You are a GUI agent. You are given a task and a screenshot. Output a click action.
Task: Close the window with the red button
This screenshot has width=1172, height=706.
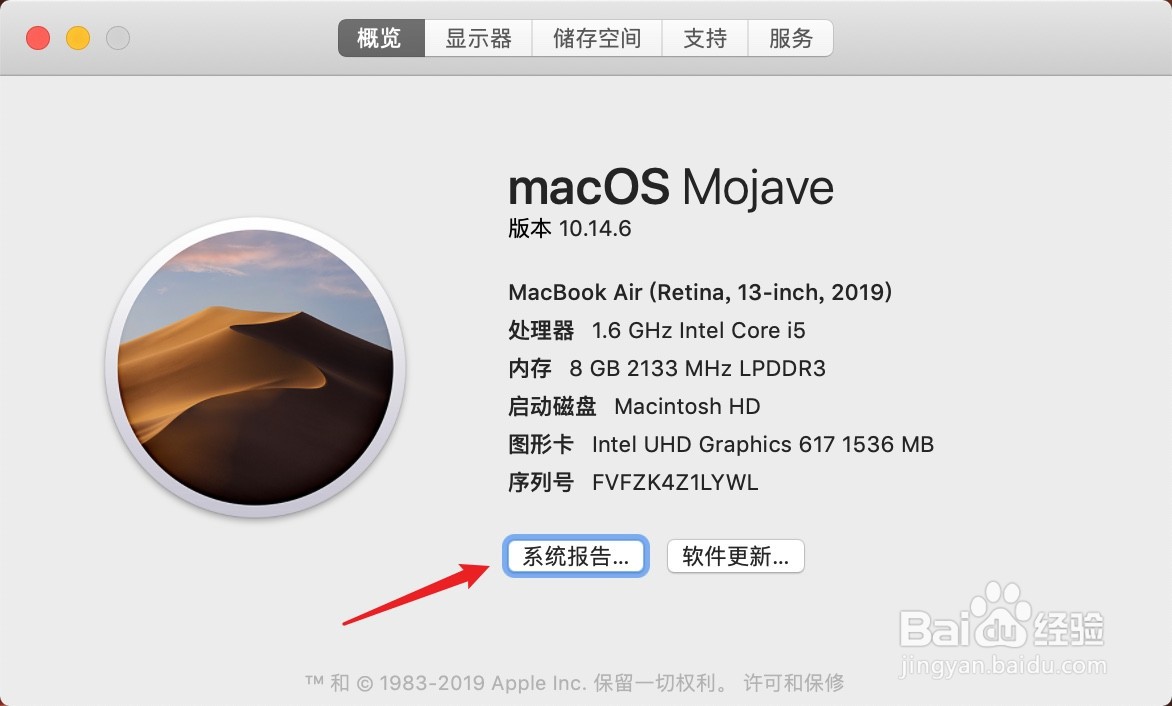38,37
